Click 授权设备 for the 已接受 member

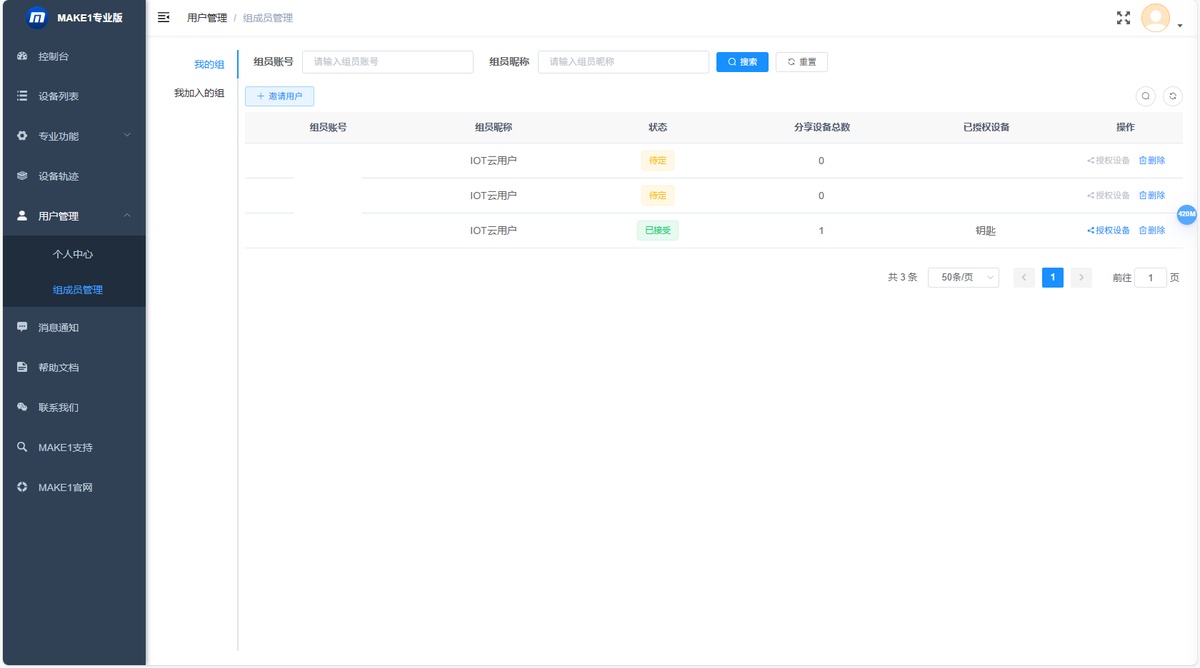click(1108, 231)
